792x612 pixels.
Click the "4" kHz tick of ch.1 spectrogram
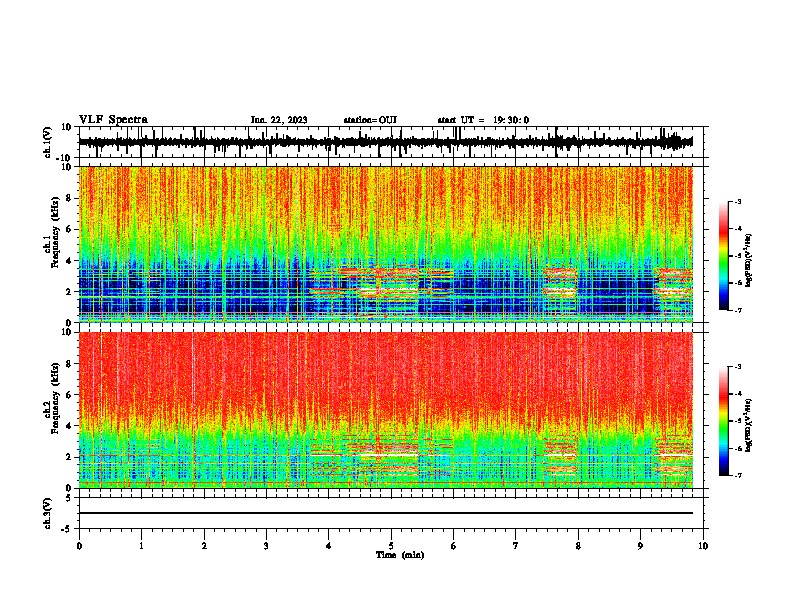[x=69, y=261]
